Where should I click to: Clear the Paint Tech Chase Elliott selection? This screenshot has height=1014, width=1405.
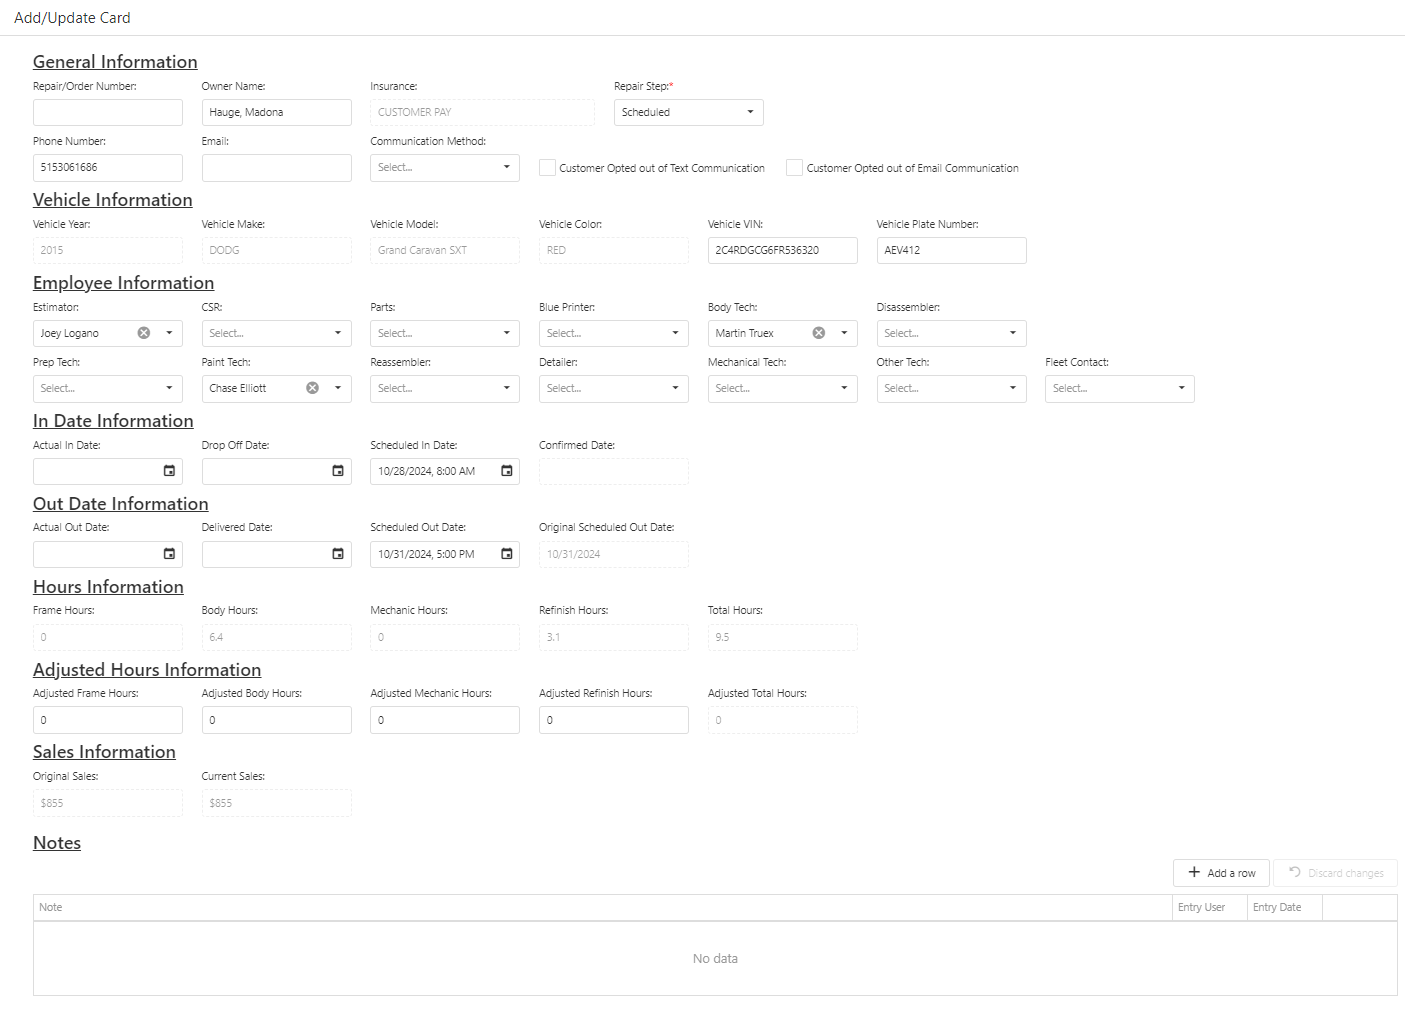pos(313,388)
